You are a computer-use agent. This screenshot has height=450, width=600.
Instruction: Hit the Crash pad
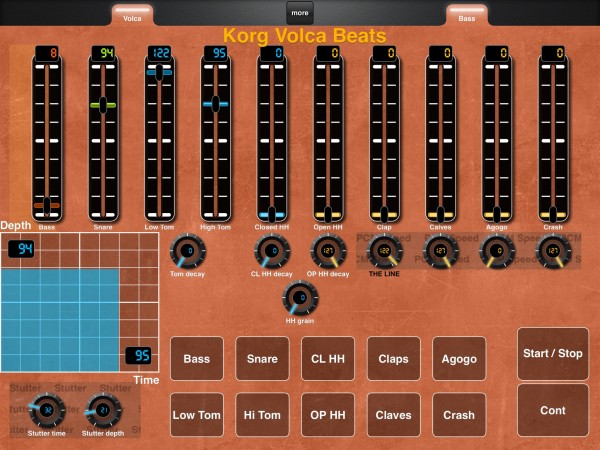(459, 415)
